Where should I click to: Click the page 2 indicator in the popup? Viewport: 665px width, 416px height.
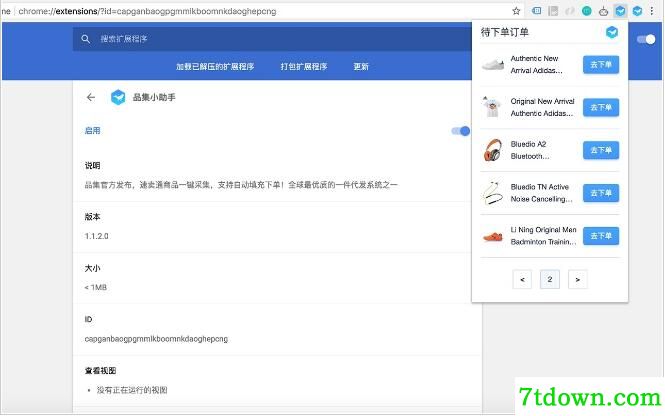[x=550, y=279]
